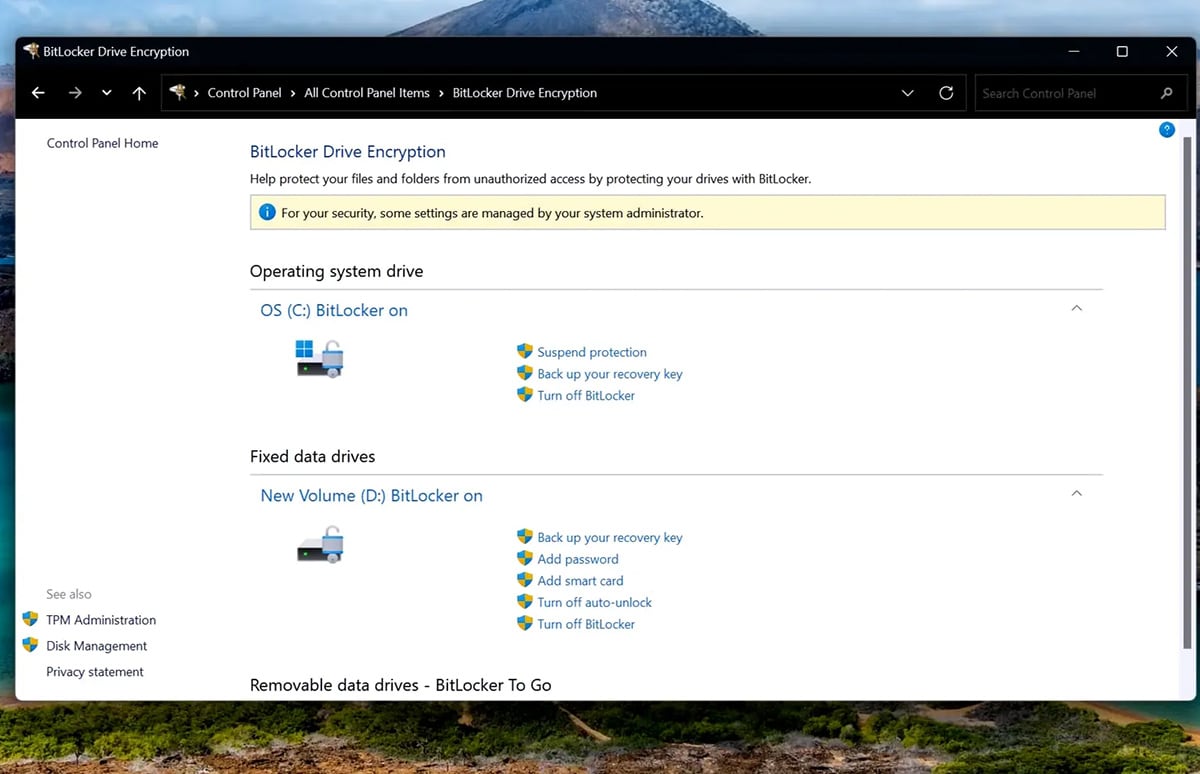
Task: Click the New Volume (D:) drive lock icon
Action: (x=320, y=545)
